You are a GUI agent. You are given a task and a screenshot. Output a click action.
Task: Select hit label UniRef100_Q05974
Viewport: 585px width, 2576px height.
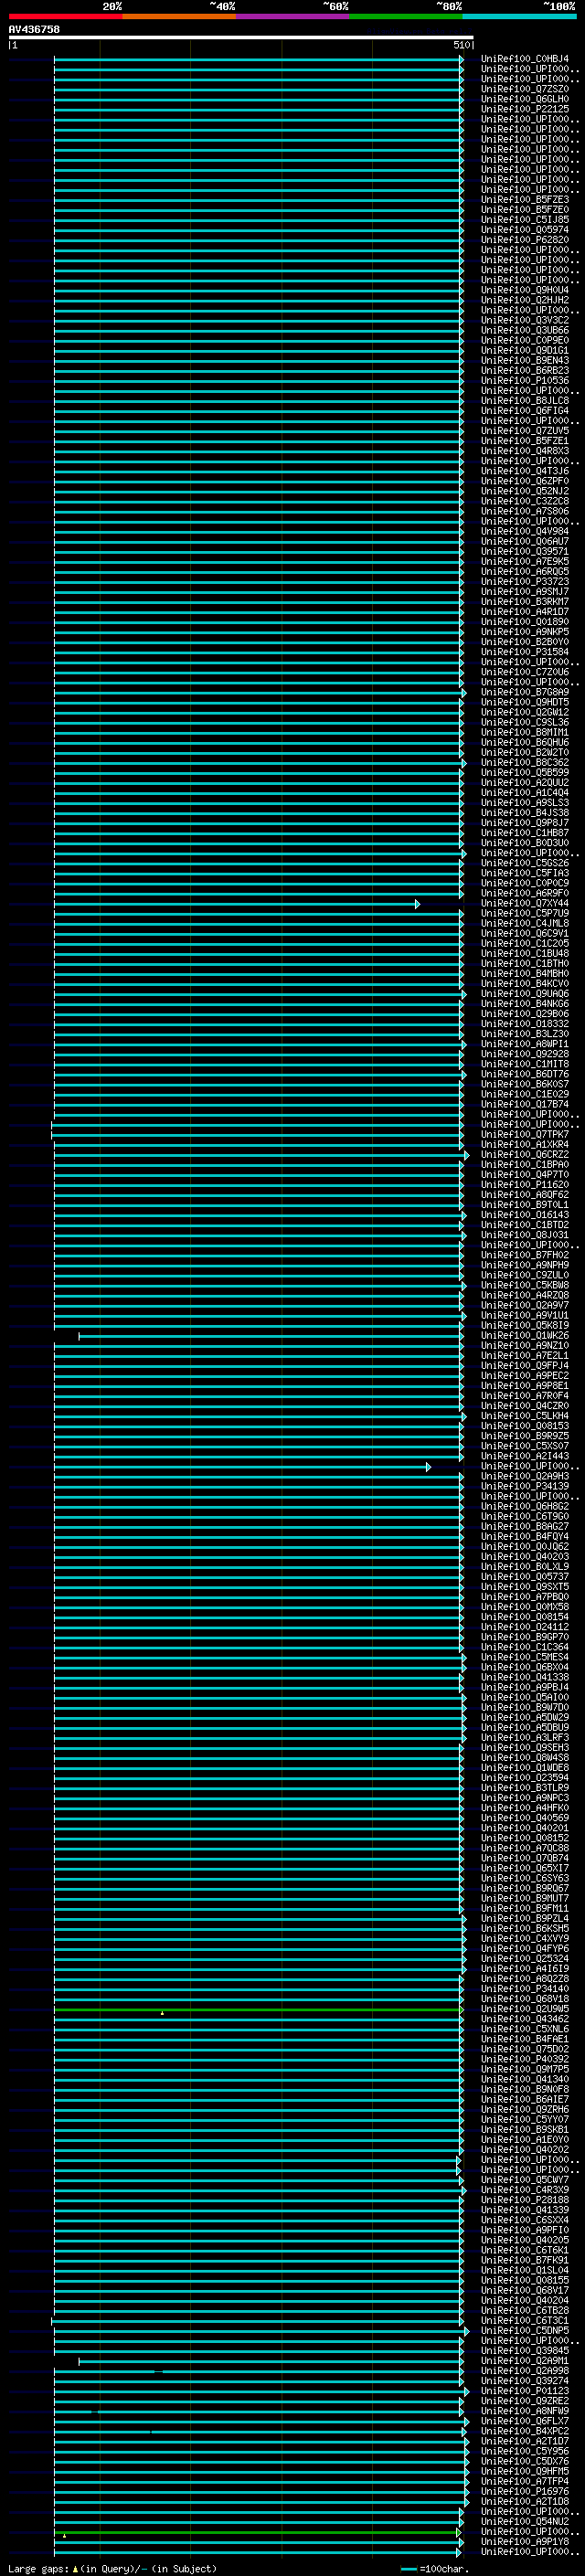pos(524,230)
